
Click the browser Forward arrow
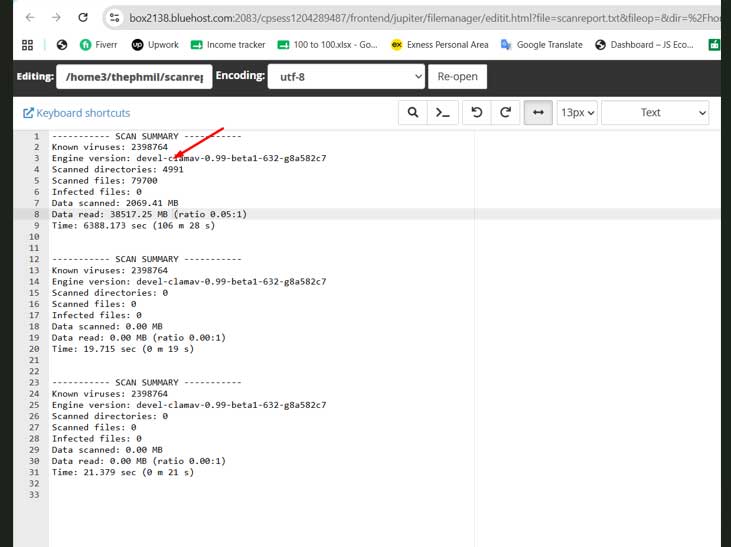[x=56, y=18]
